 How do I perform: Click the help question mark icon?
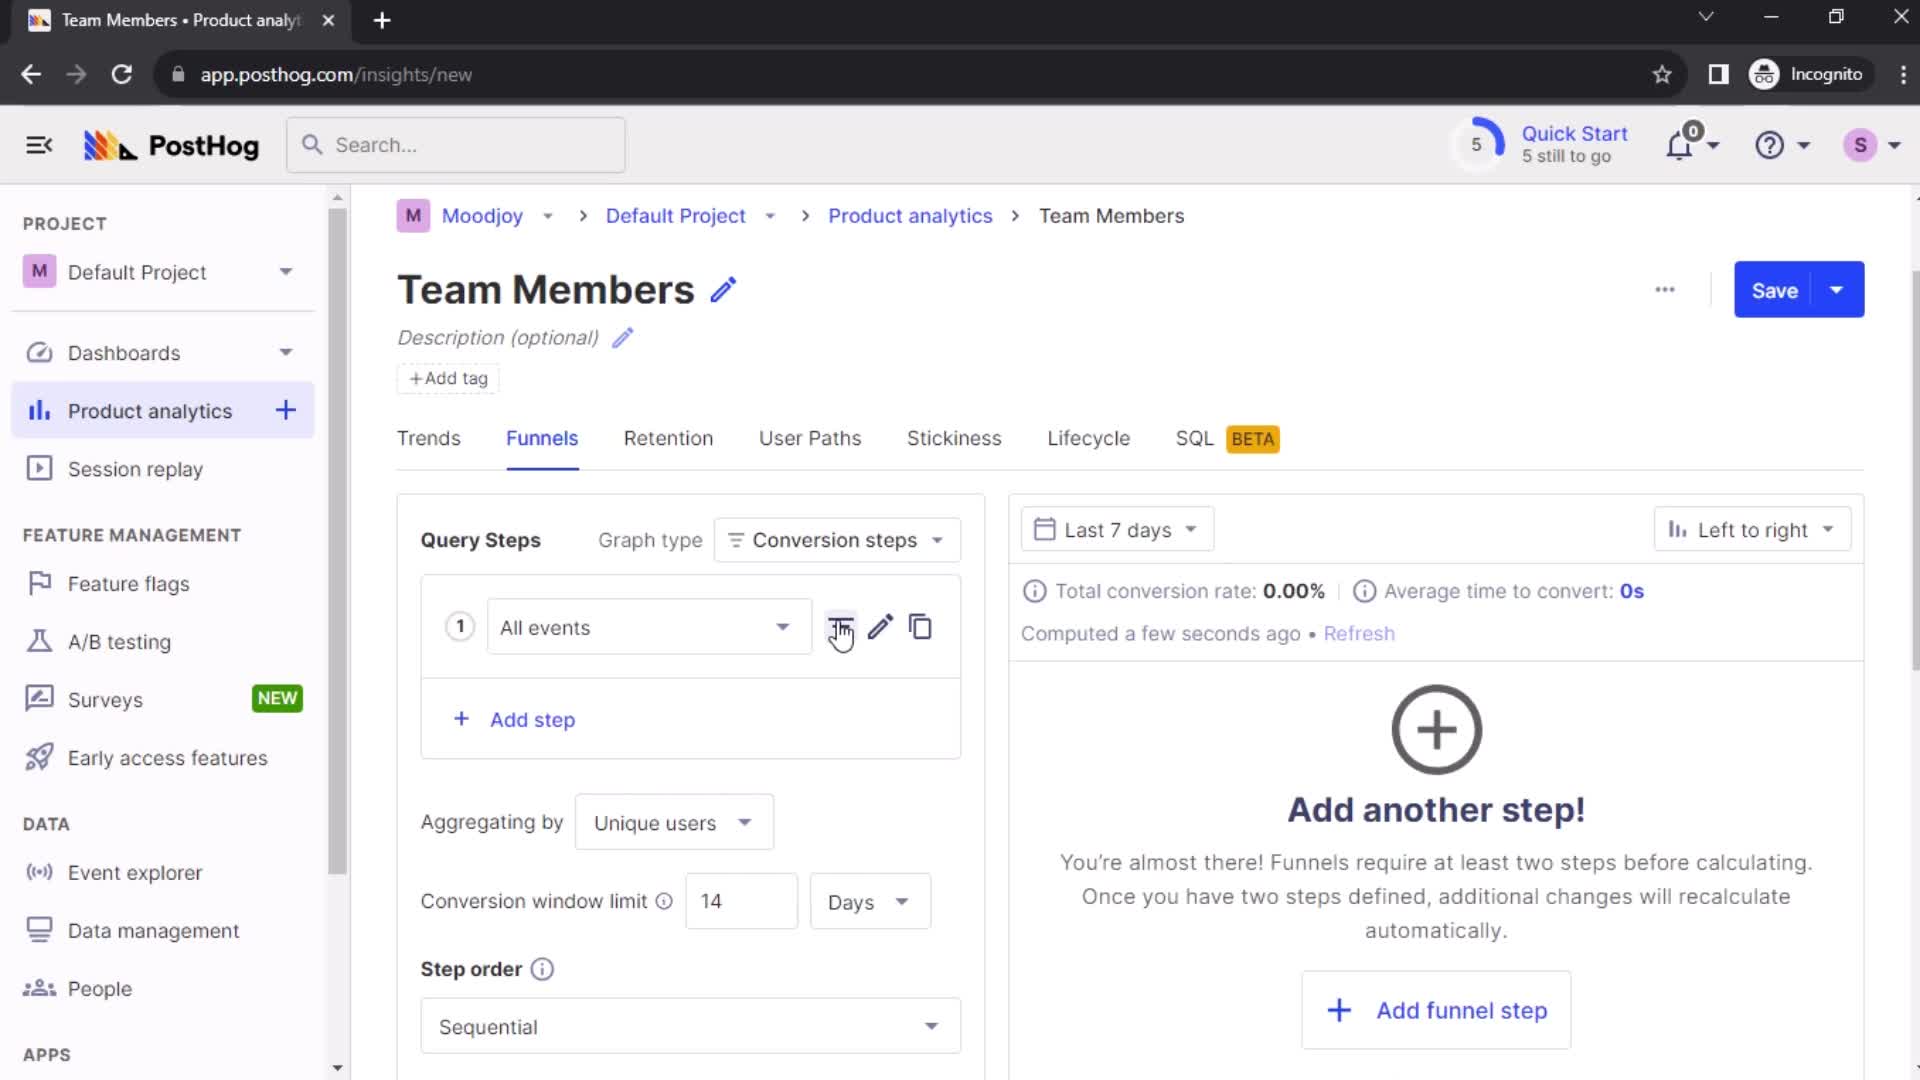[x=1770, y=145]
